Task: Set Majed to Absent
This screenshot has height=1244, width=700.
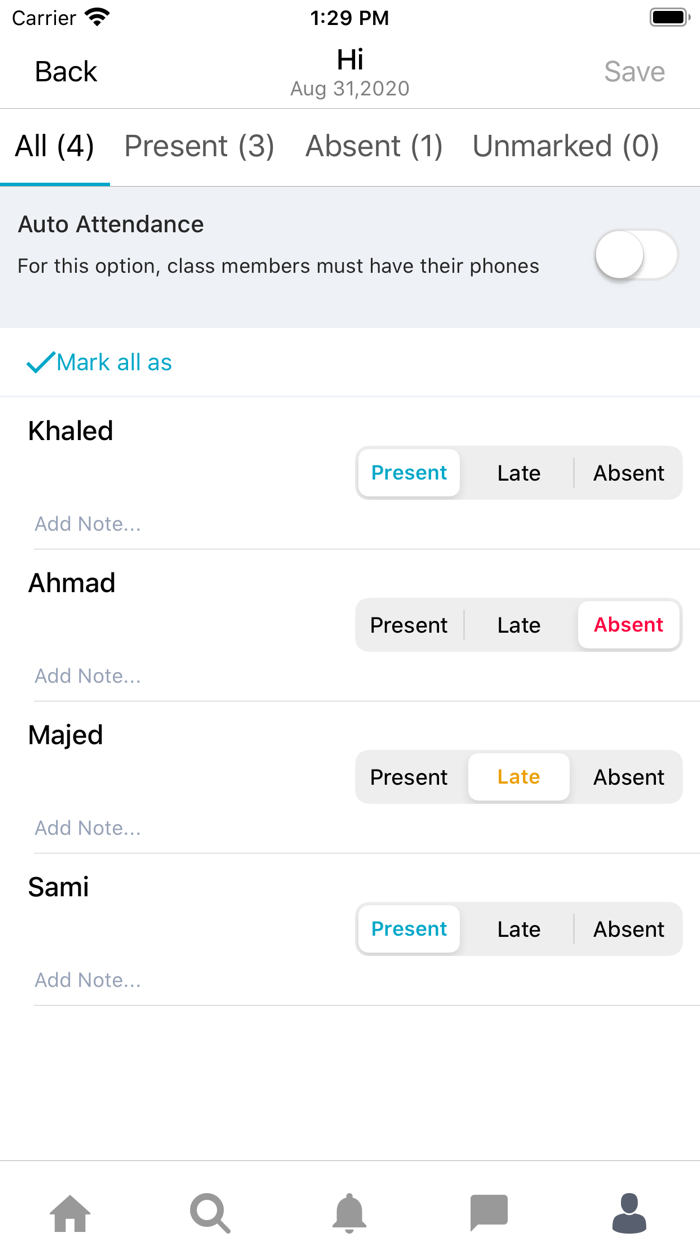Action: click(628, 777)
